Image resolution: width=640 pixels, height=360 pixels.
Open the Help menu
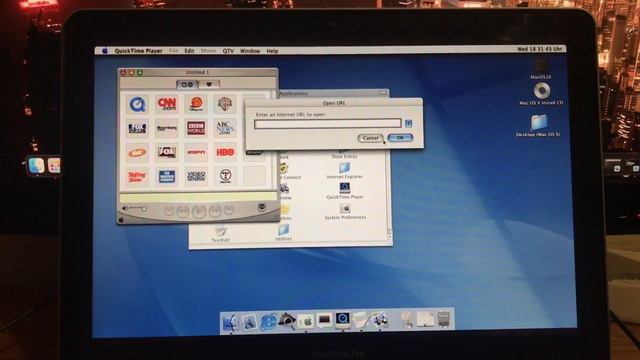pyautogui.click(x=272, y=51)
